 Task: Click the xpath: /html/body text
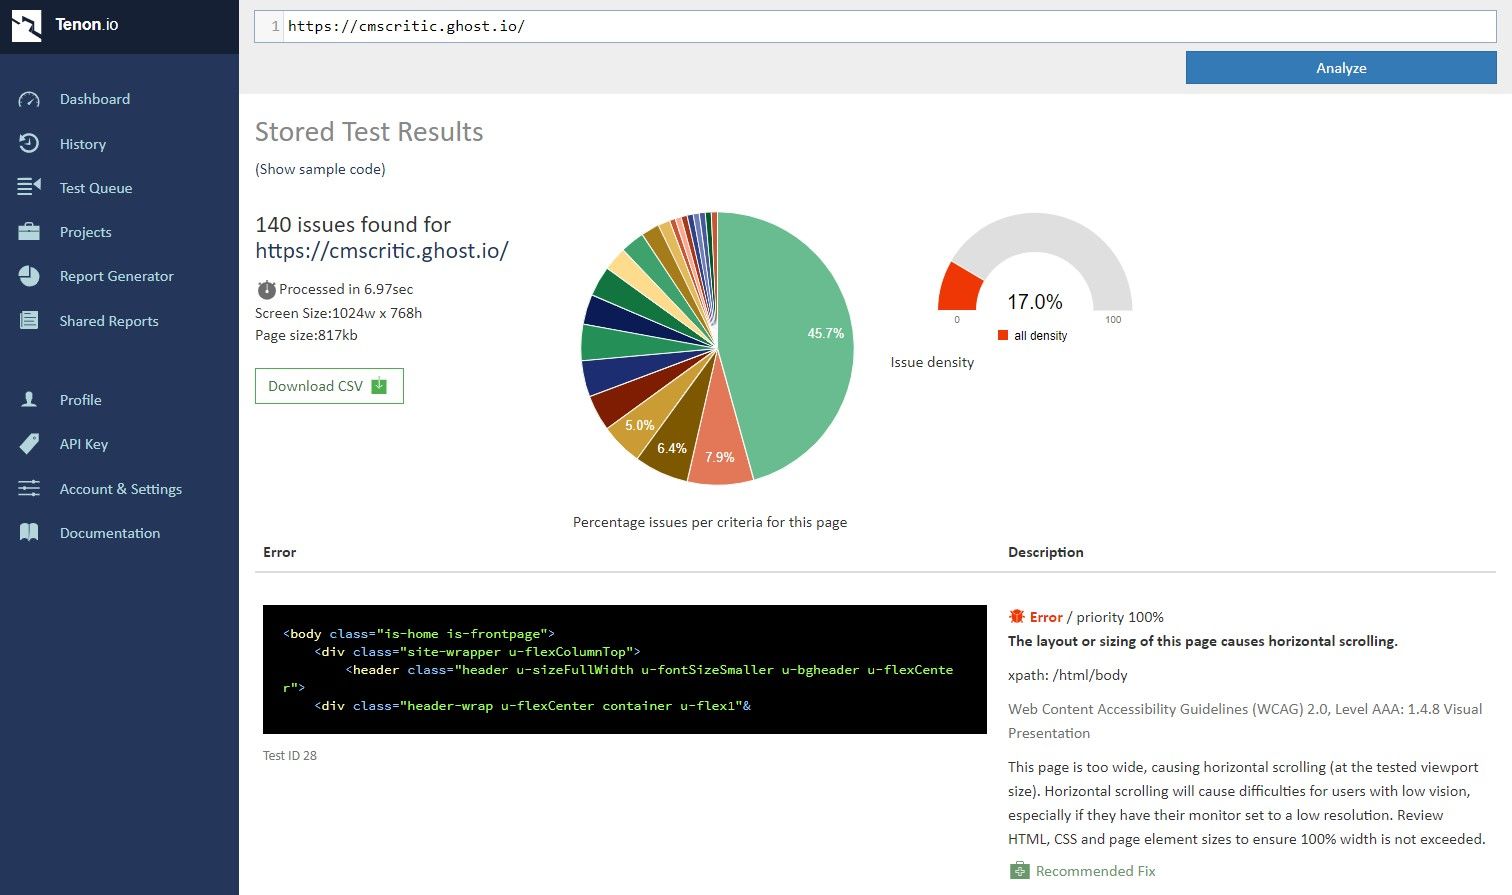(1068, 675)
